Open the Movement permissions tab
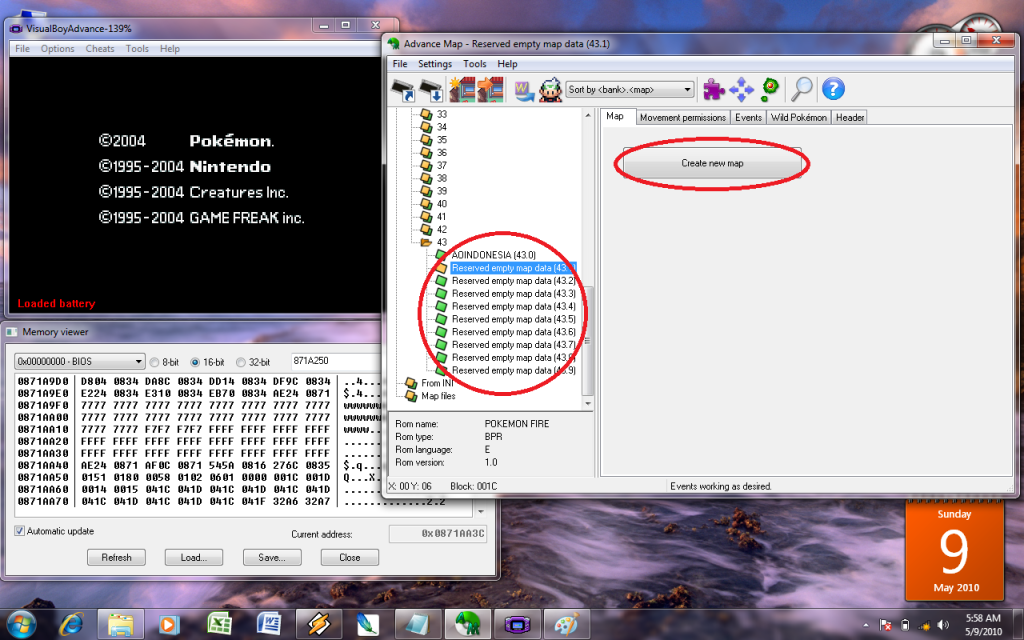Viewport: 1024px width, 640px height. (682, 118)
